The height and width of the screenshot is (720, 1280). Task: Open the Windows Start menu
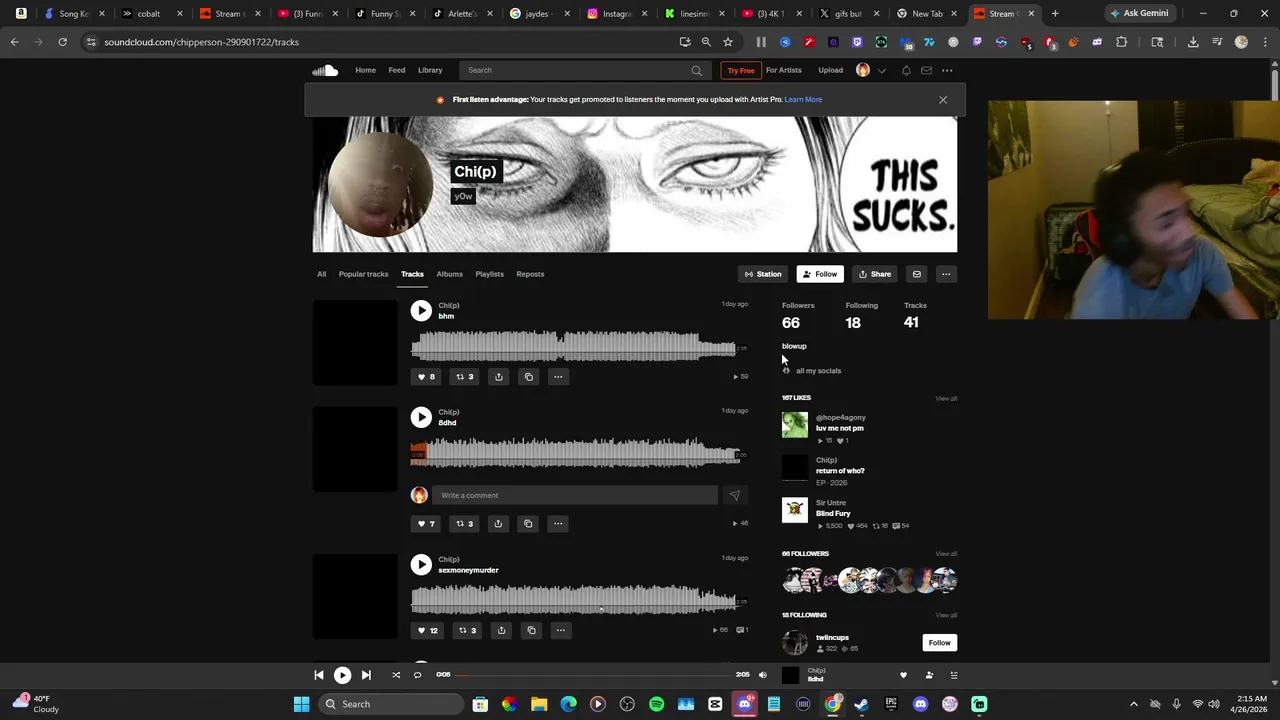coord(301,704)
